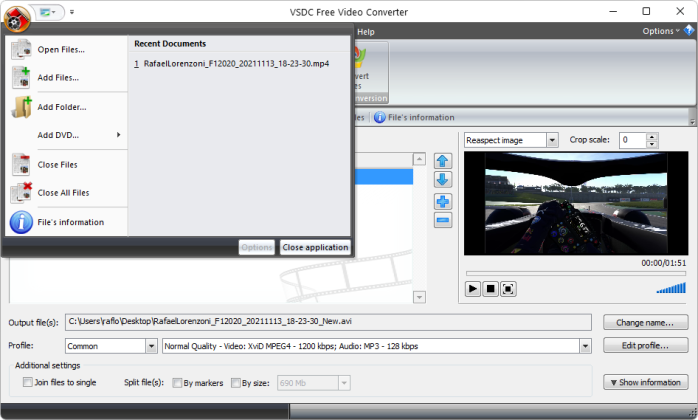
Task: Click the Crop scale input field
Action: (x=632, y=140)
